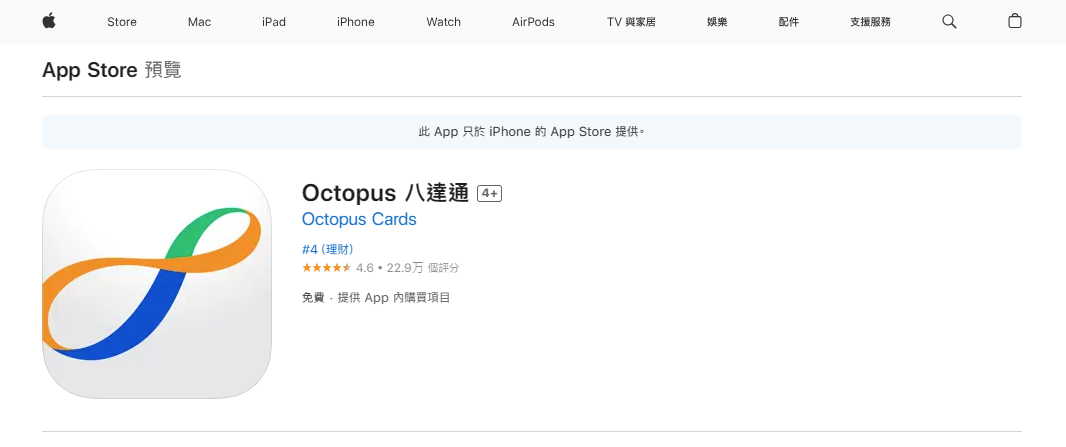
Task: Click the #4 (理財) ranking link
Action: pyautogui.click(x=327, y=249)
